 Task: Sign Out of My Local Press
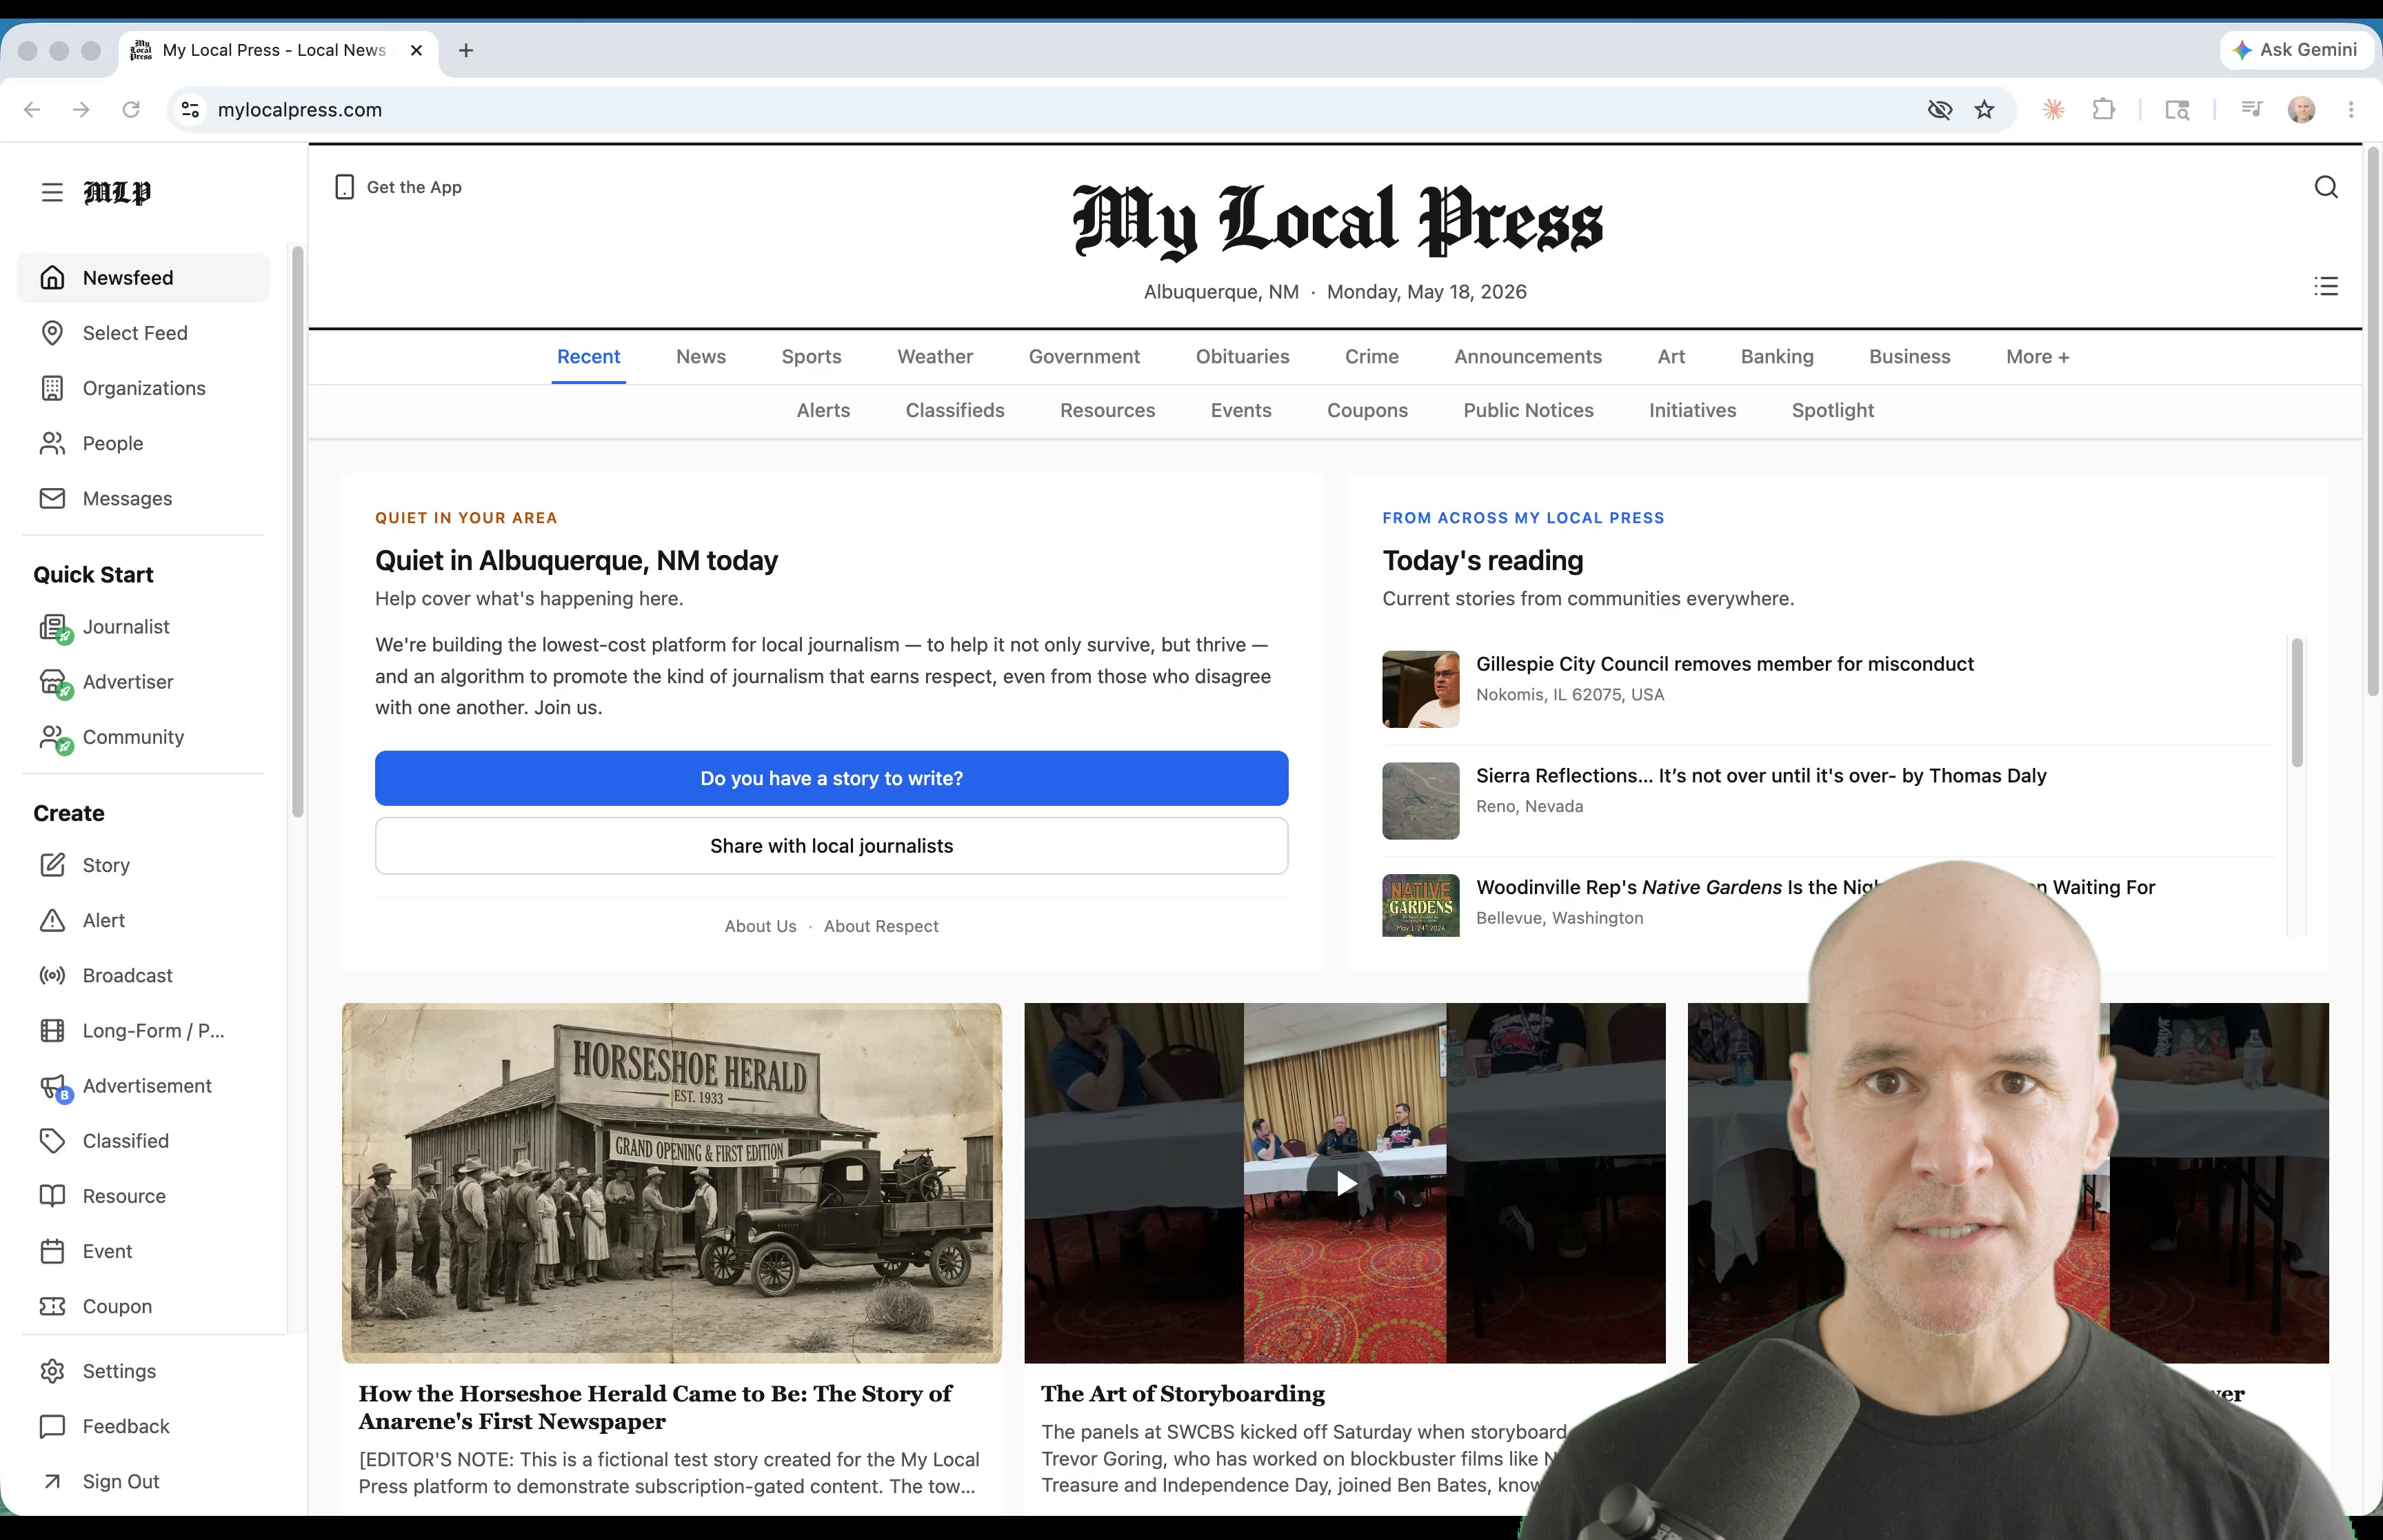143,1481
